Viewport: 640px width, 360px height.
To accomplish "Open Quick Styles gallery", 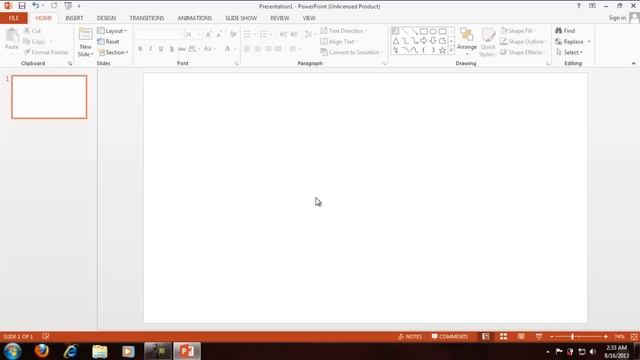I will tap(488, 42).
